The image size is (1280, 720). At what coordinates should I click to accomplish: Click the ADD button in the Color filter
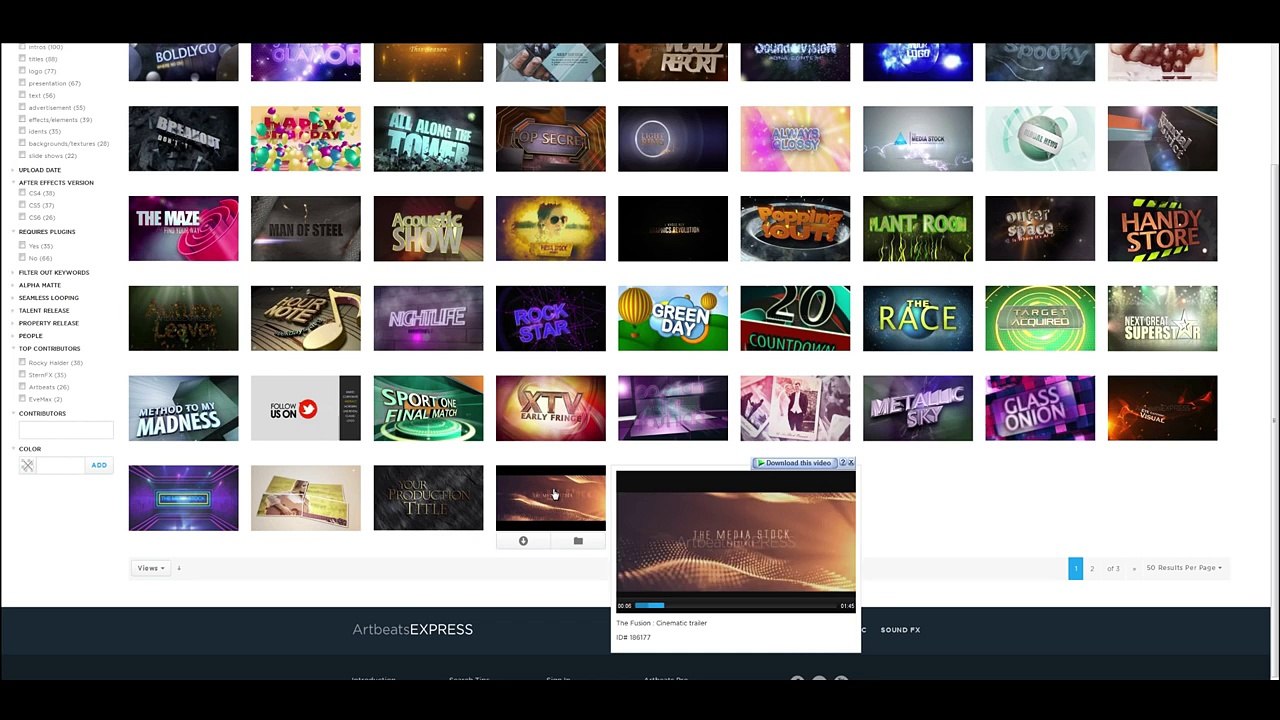point(99,465)
